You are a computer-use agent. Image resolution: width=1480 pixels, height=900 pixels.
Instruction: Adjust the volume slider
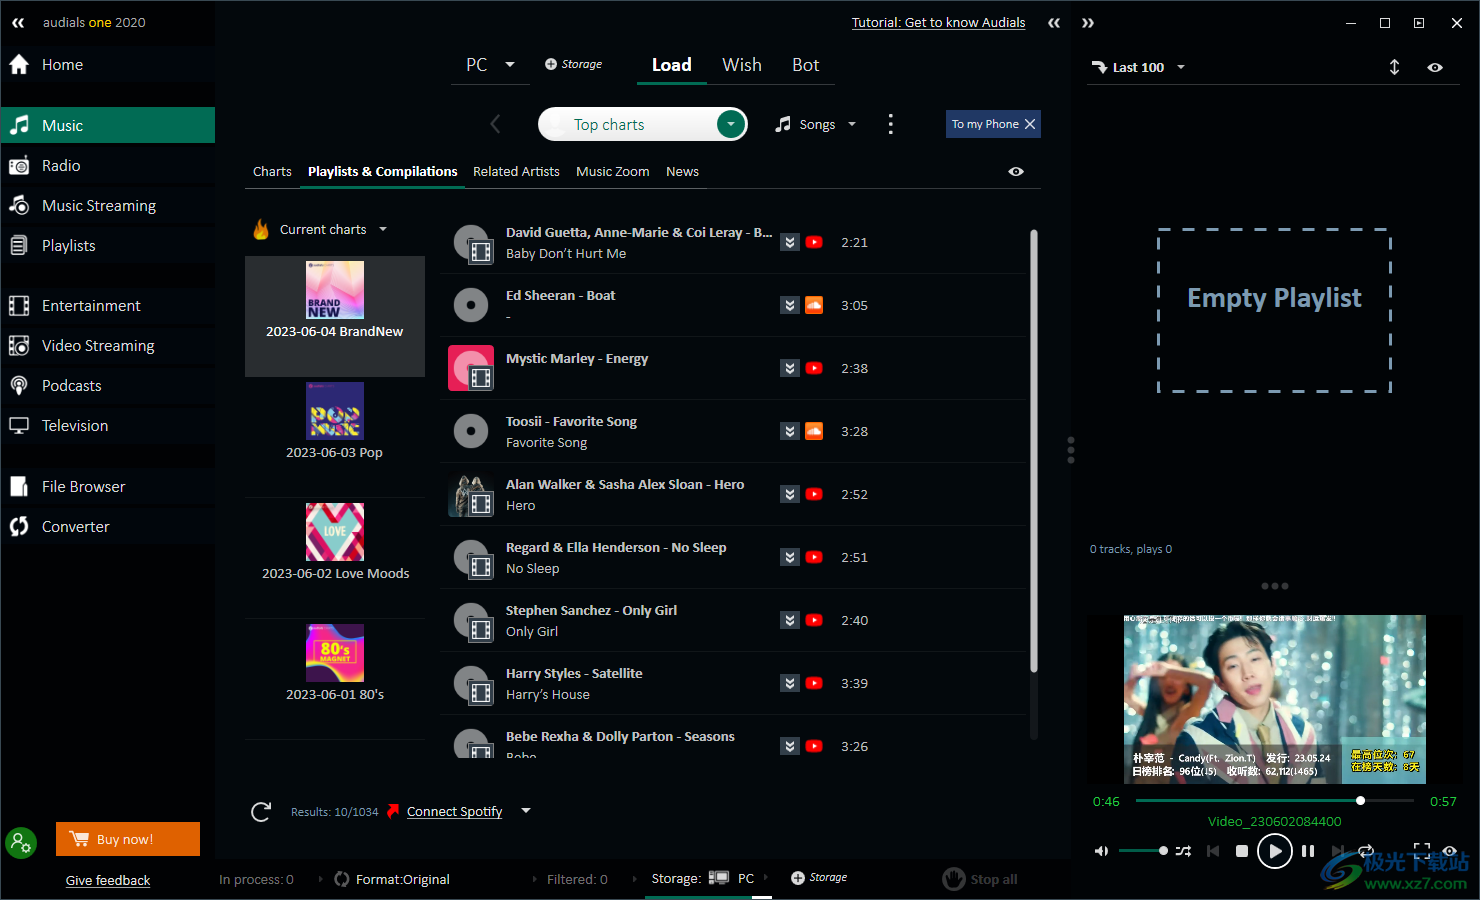(1143, 851)
